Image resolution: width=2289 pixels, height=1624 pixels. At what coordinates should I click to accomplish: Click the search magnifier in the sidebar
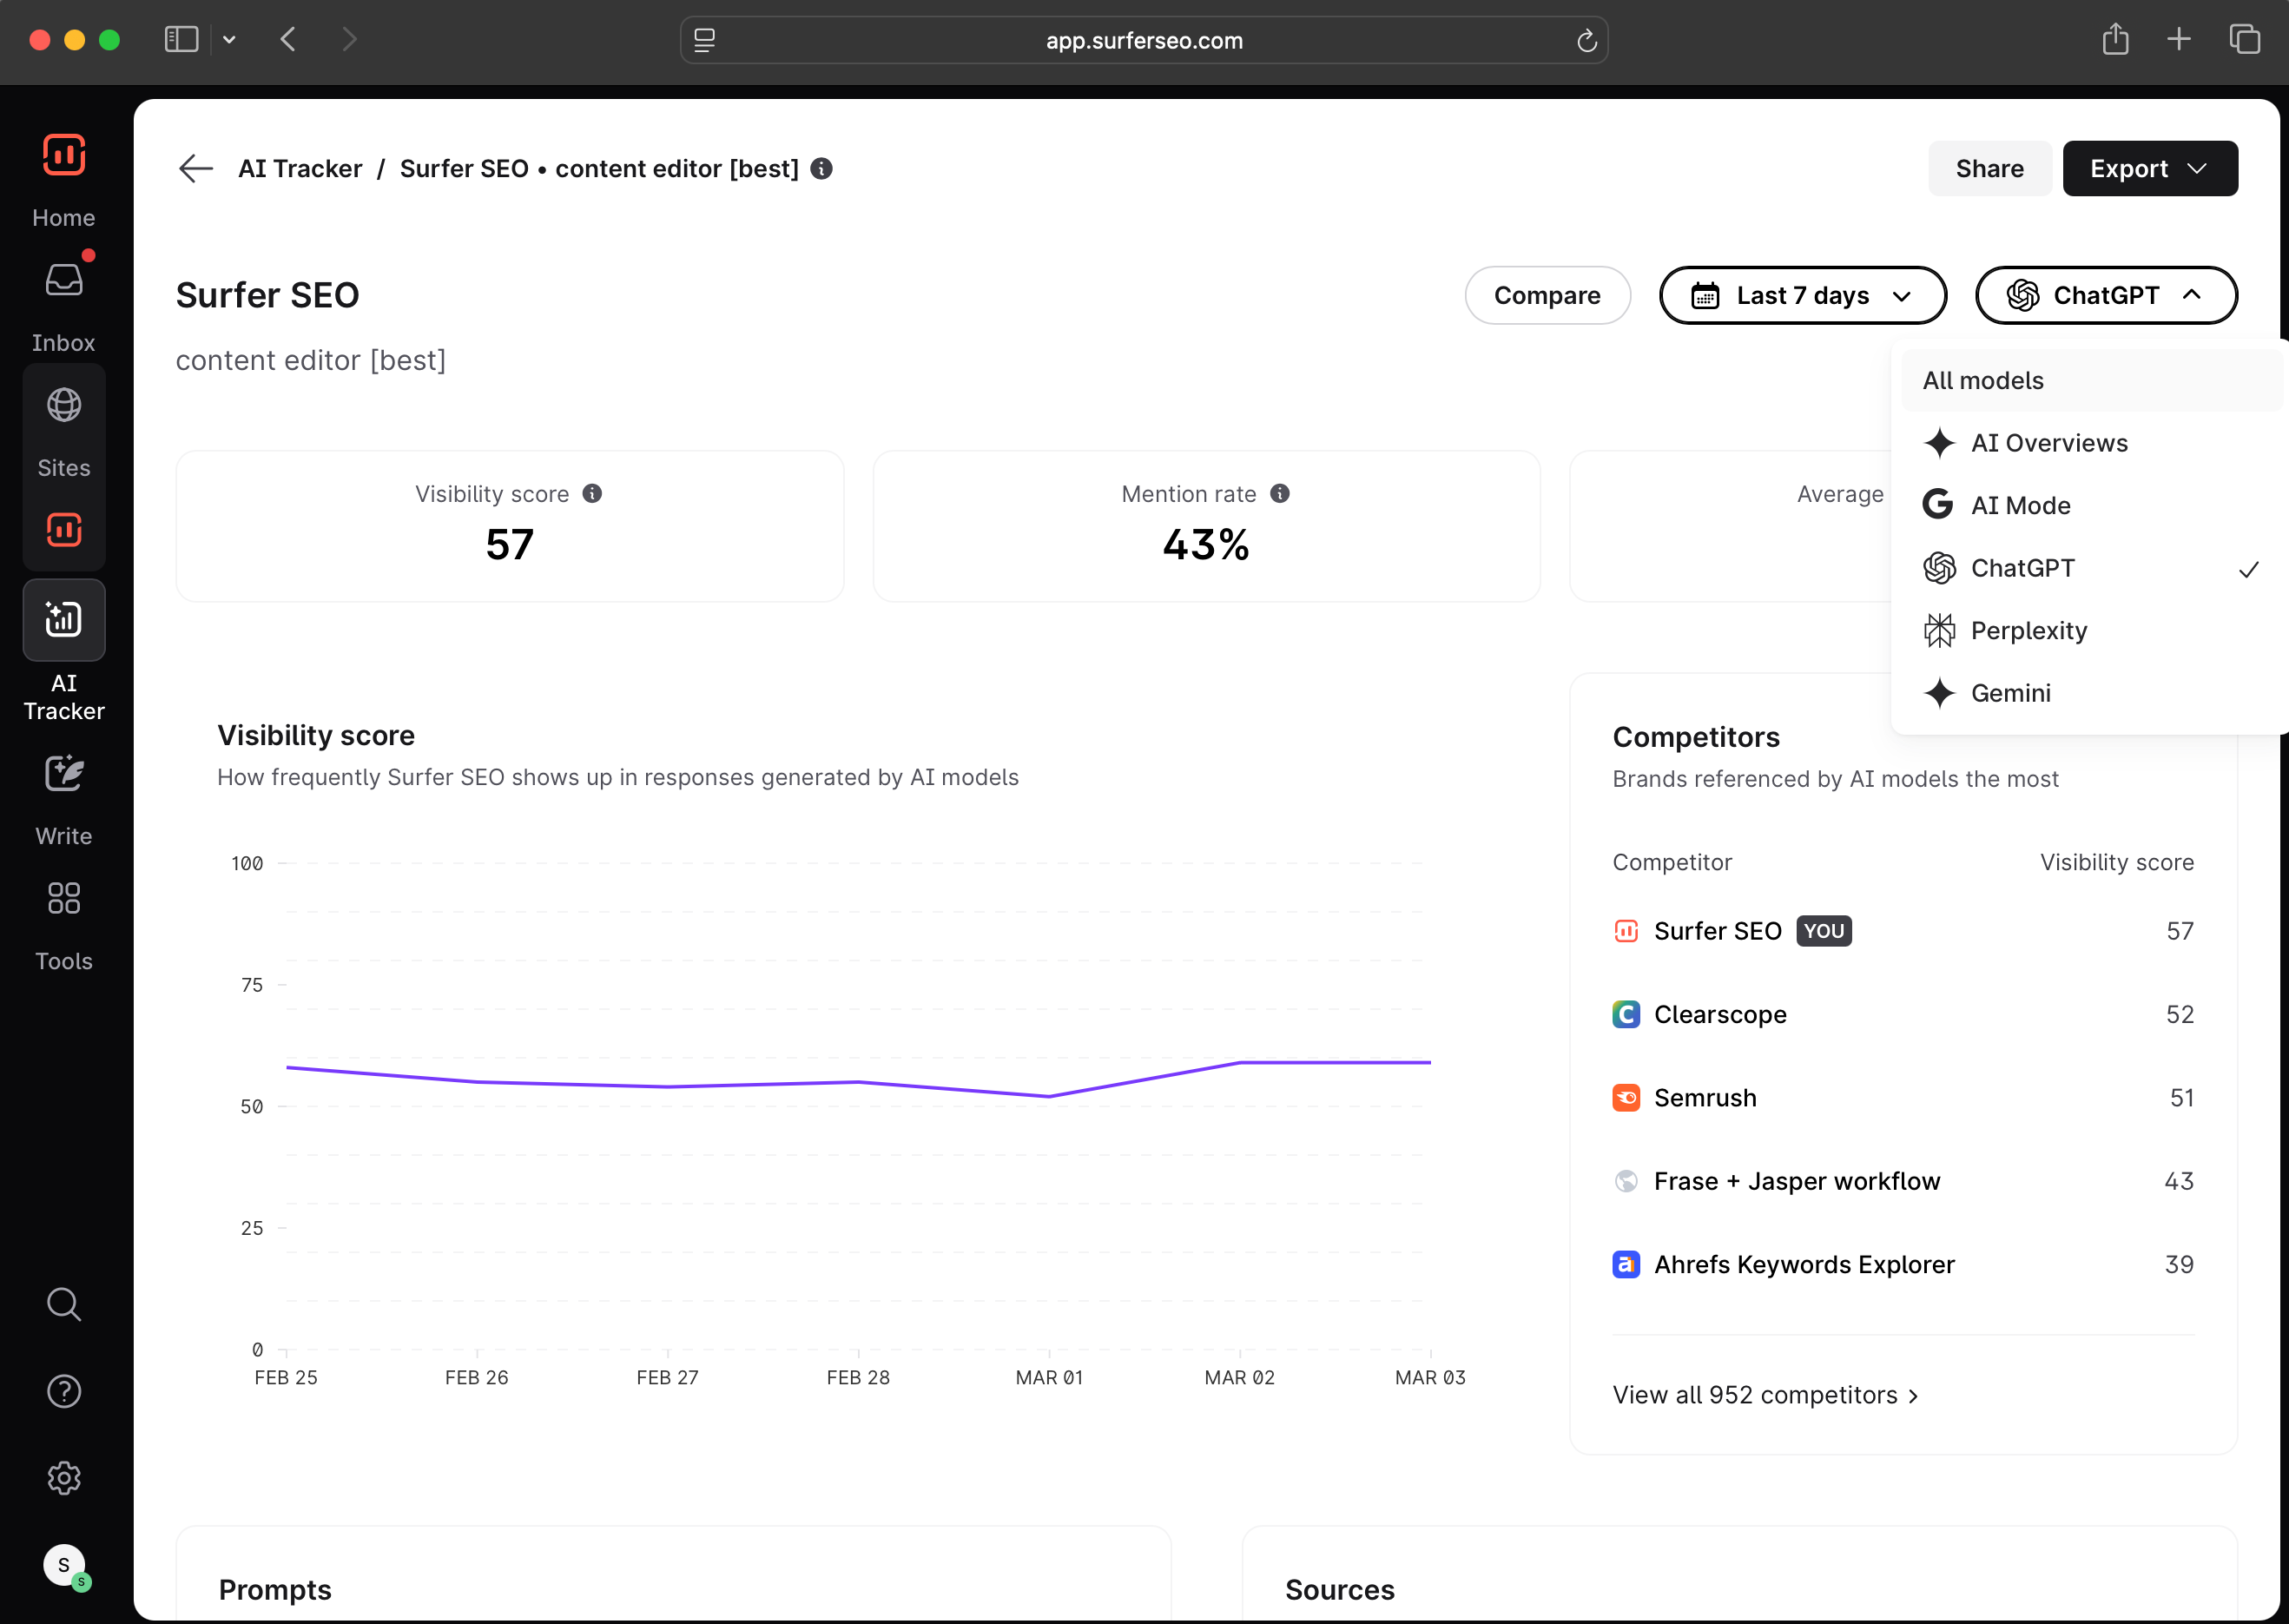(63, 1304)
